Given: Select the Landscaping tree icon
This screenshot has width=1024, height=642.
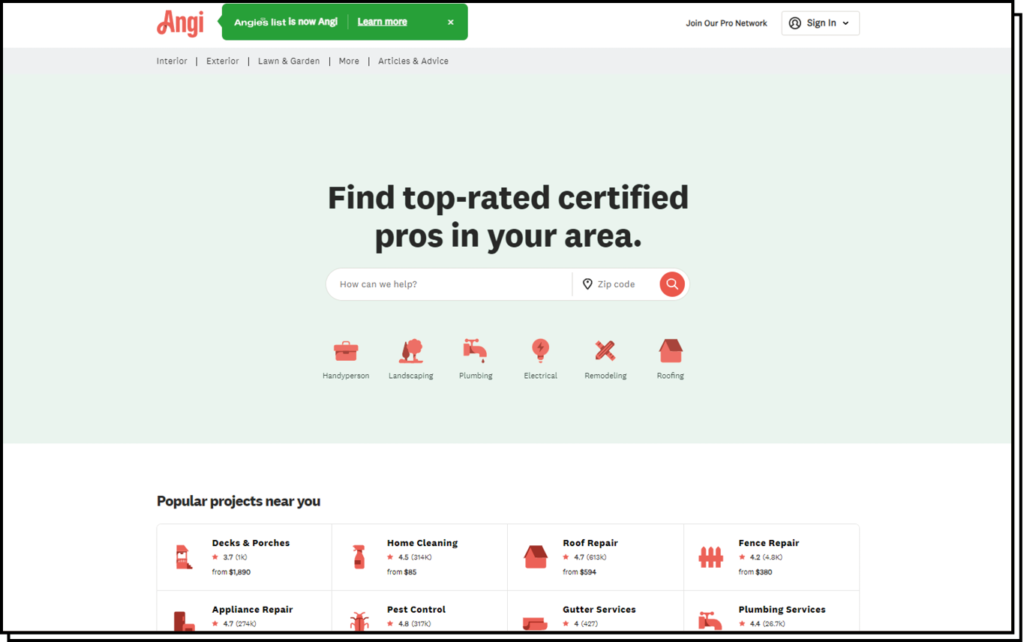Looking at the screenshot, I should click(x=410, y=351).
